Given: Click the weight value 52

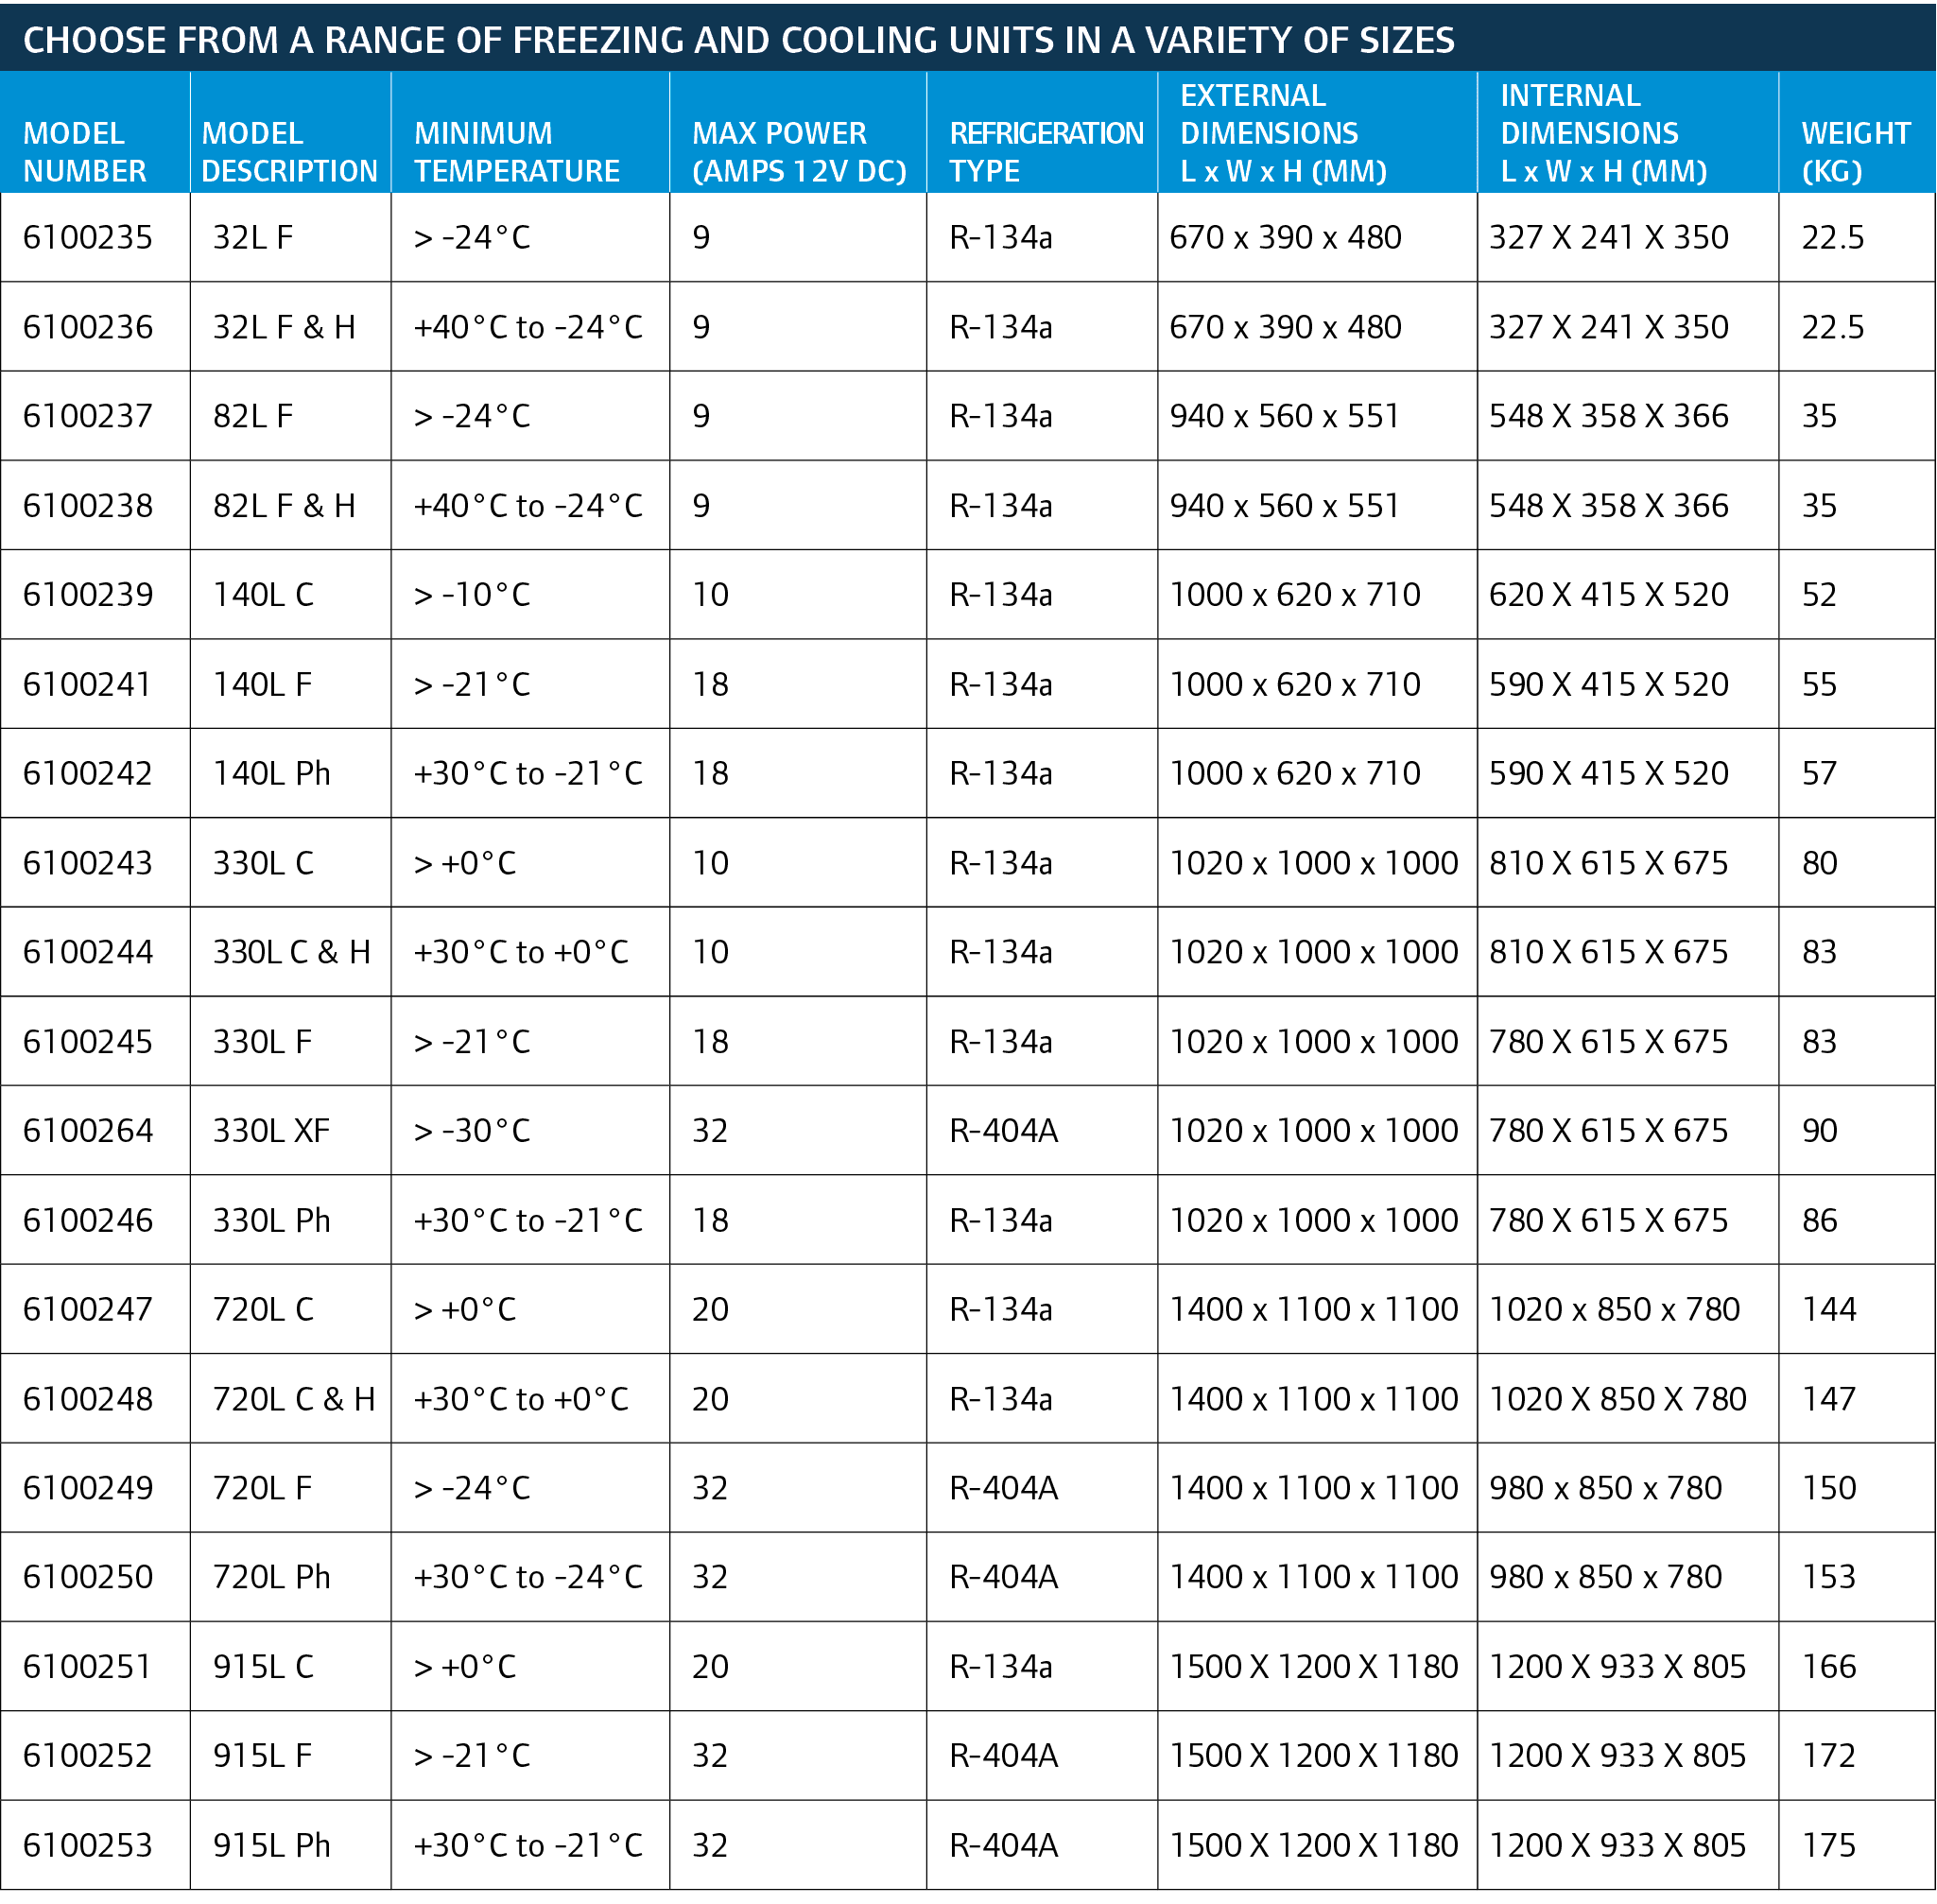Looking at the screenshot, I should tap(1819, 595).
